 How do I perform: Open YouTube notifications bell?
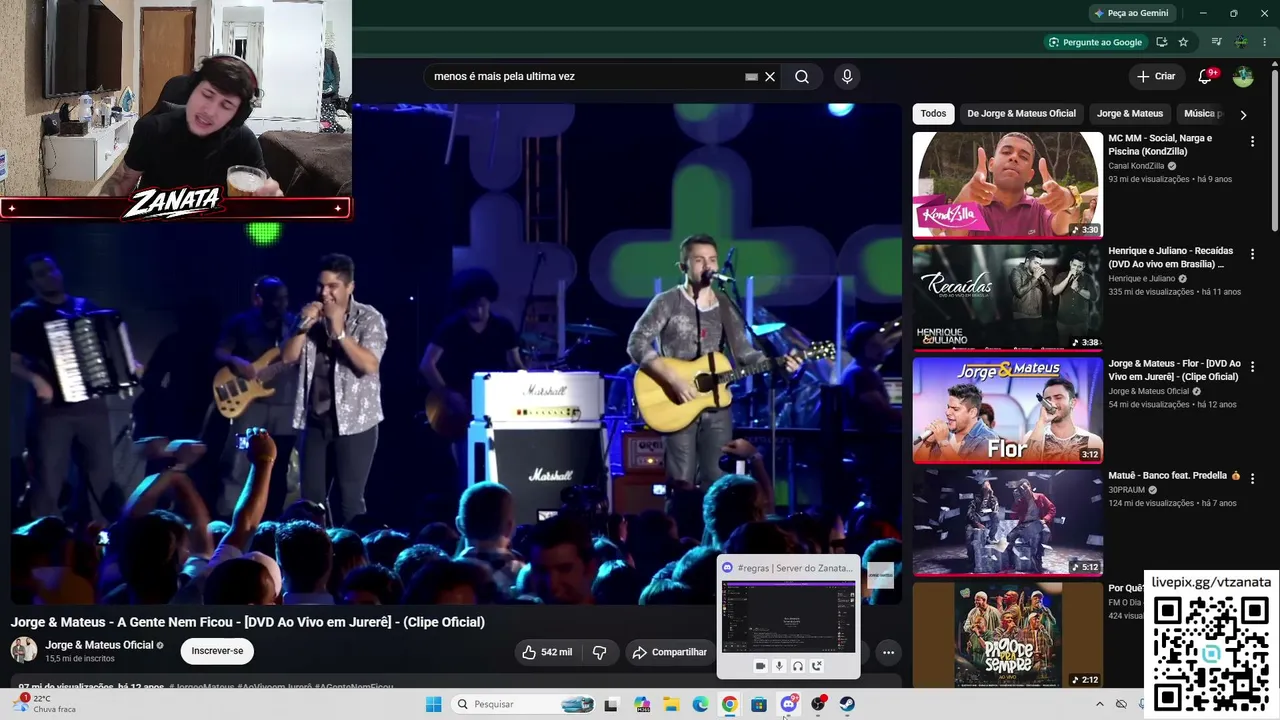[x=1206, y=77]
